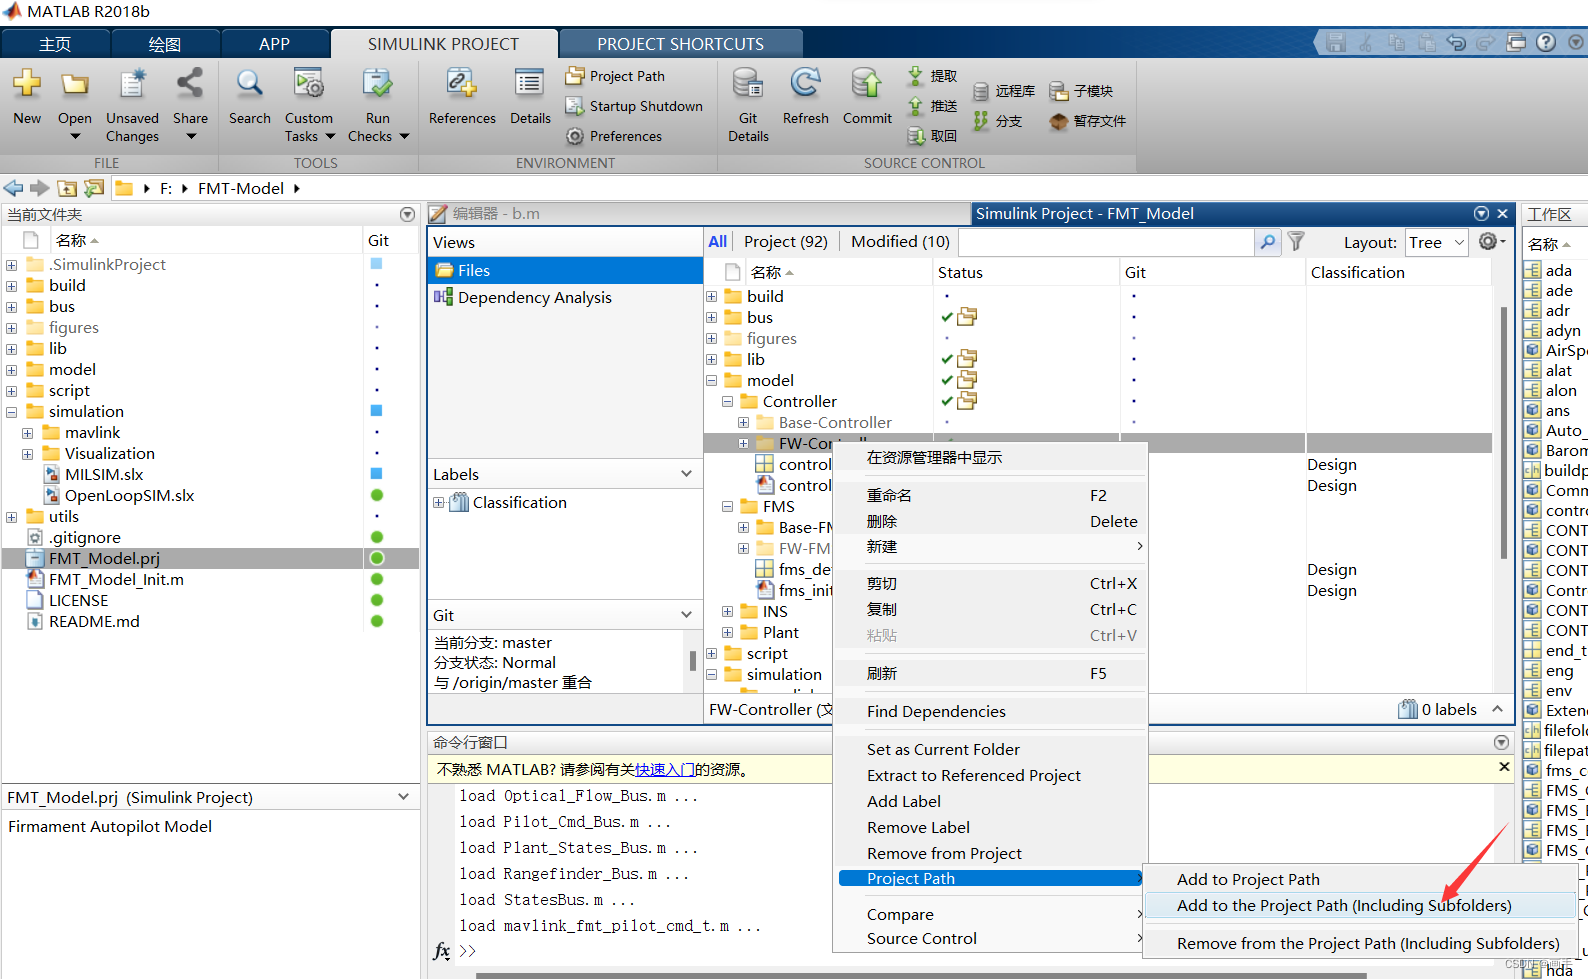Viewport: 1588px width, 979px height.
Task: Open Startup Shutdown settings
Action: tap(634, 106)
